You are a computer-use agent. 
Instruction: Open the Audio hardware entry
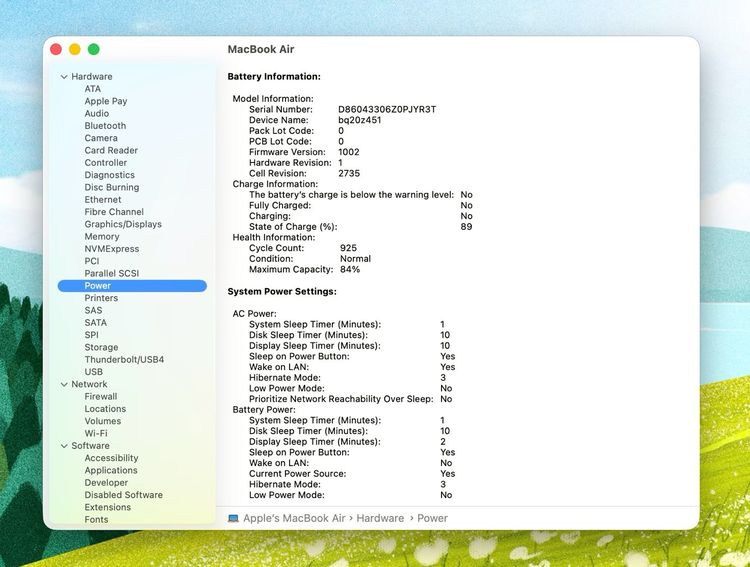click(97, 113)
